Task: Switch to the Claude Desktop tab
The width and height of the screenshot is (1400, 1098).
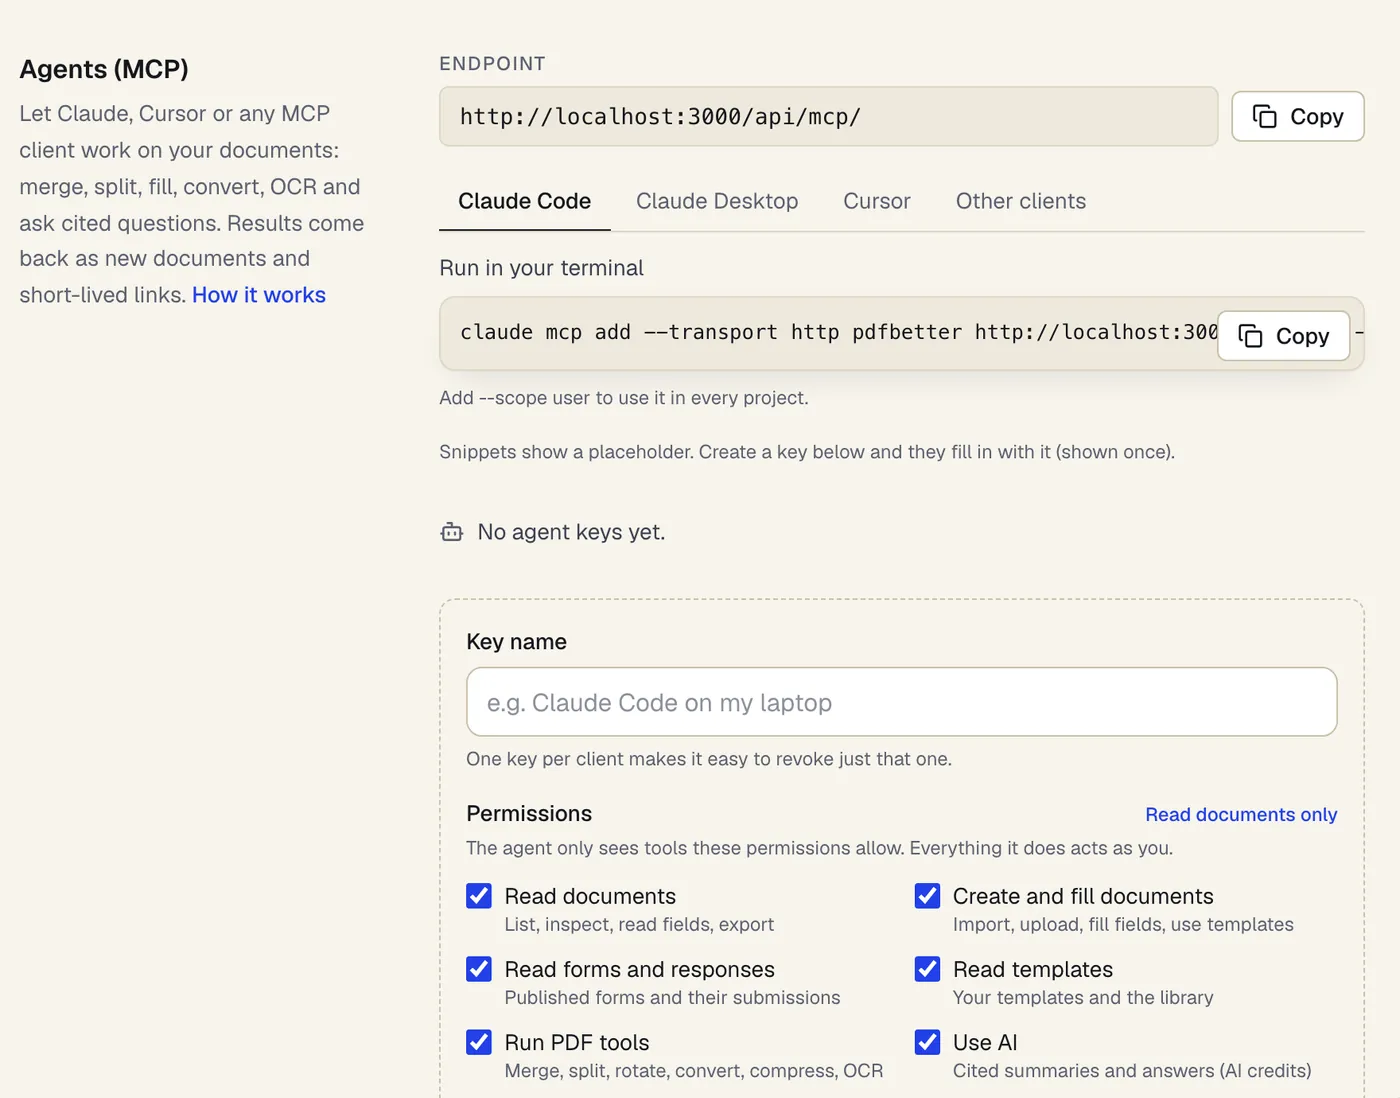Action: pyautogui.click(x=717, y=201)
